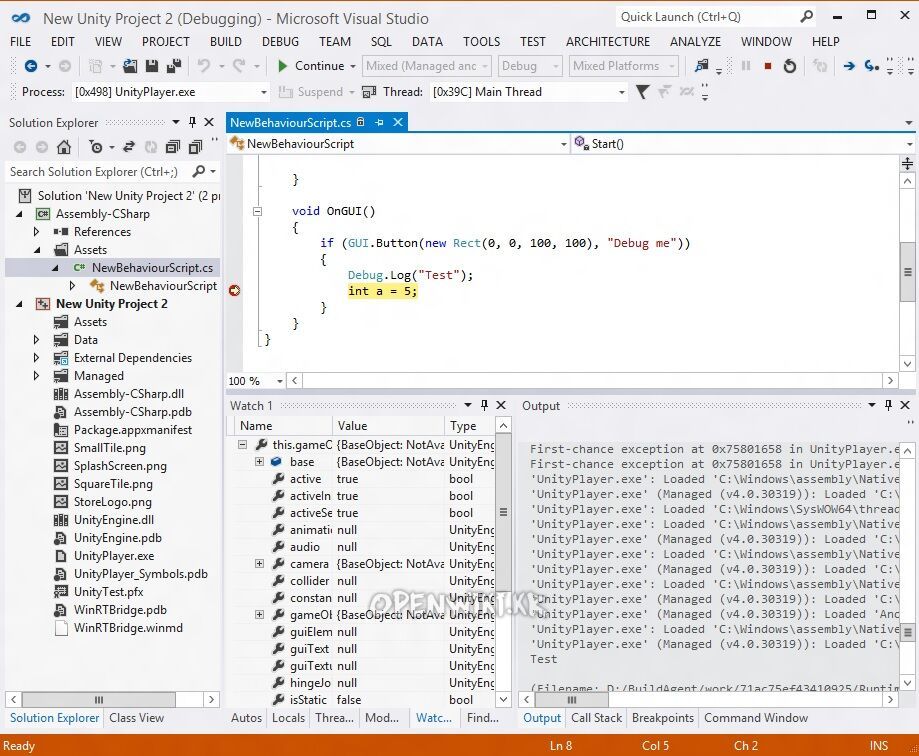Click the Quick Launch search magnifier icon
This screenshot has width=919, height=756.
(807, 16)
